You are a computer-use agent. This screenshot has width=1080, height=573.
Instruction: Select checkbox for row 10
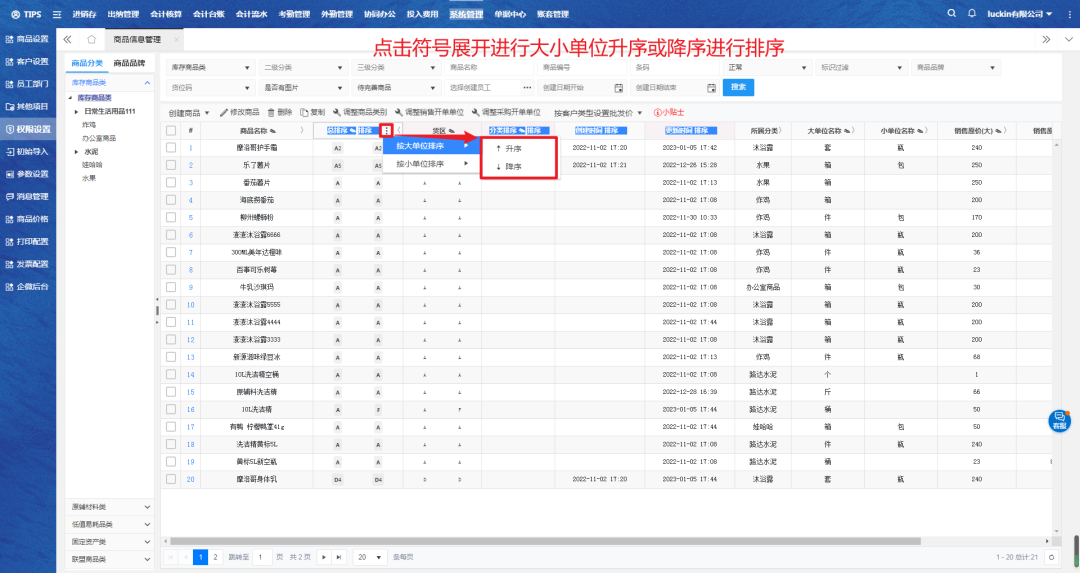click(x=171, y=304)
